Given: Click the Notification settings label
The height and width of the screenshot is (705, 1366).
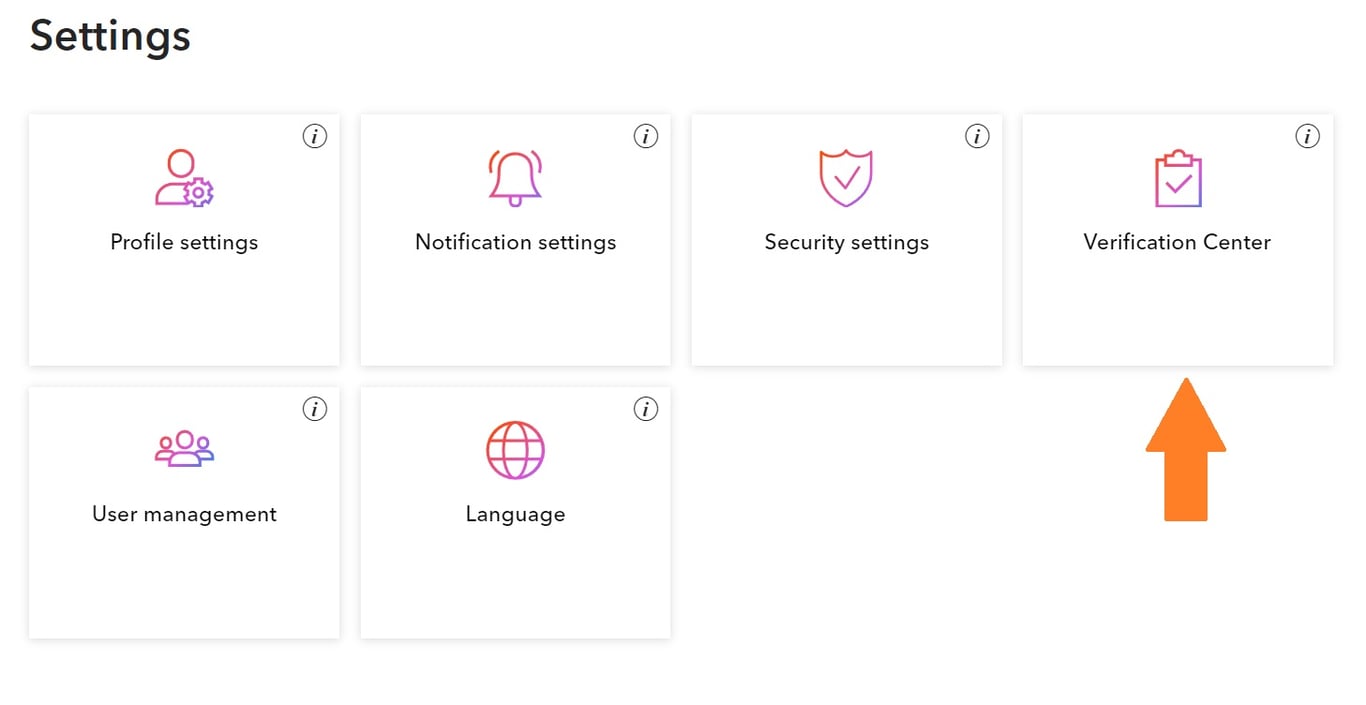Looking at the screenshot, I should tap(515, 242).
